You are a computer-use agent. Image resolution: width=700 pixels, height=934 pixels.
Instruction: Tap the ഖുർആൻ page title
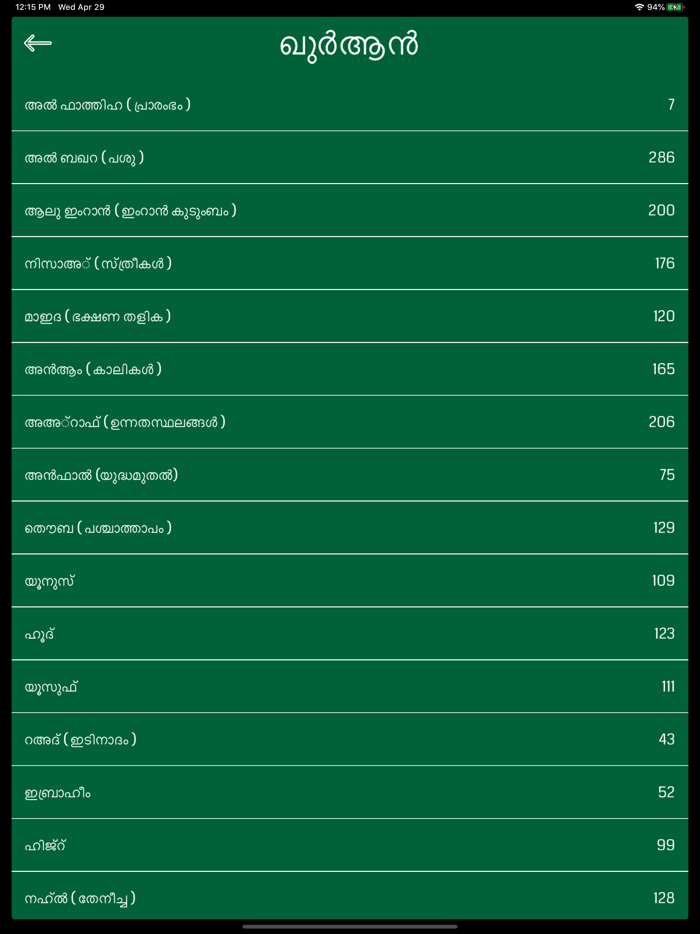pyautogui.click(x=349, y=45)
